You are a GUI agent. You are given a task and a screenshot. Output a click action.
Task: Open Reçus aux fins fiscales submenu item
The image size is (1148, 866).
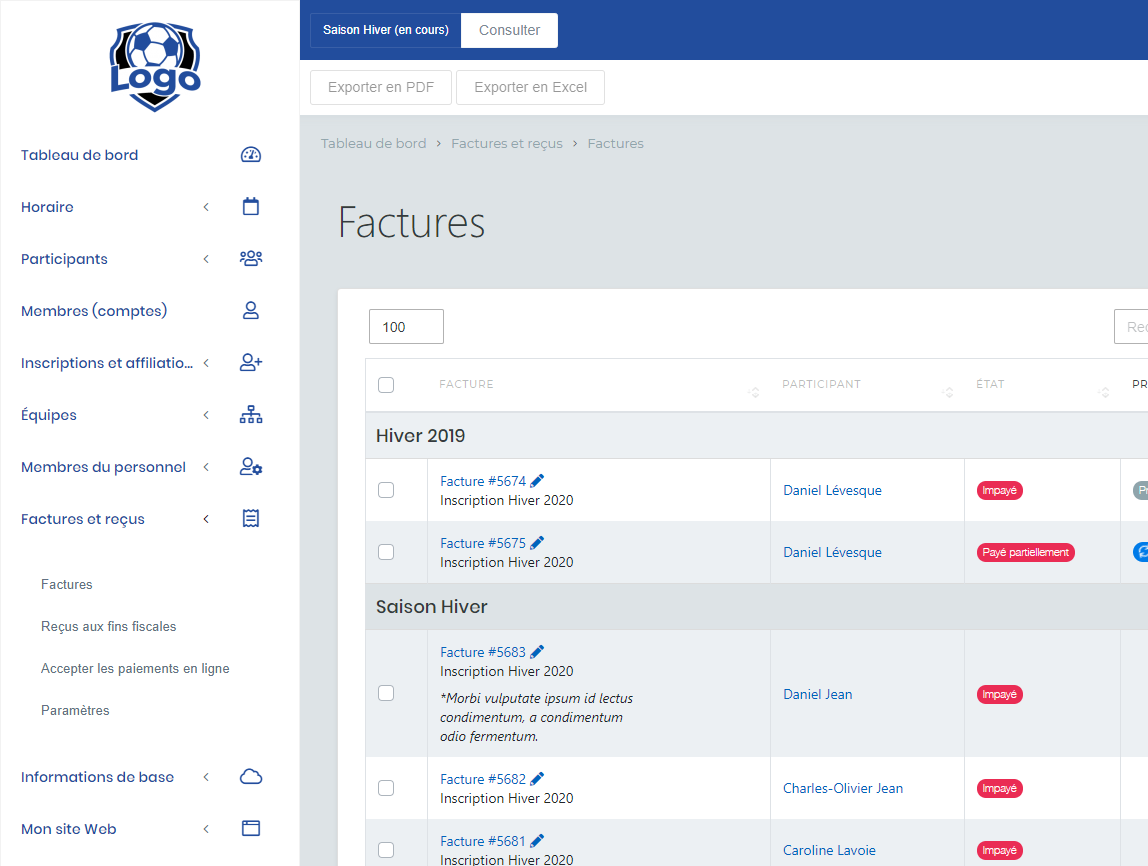point(108,627)
